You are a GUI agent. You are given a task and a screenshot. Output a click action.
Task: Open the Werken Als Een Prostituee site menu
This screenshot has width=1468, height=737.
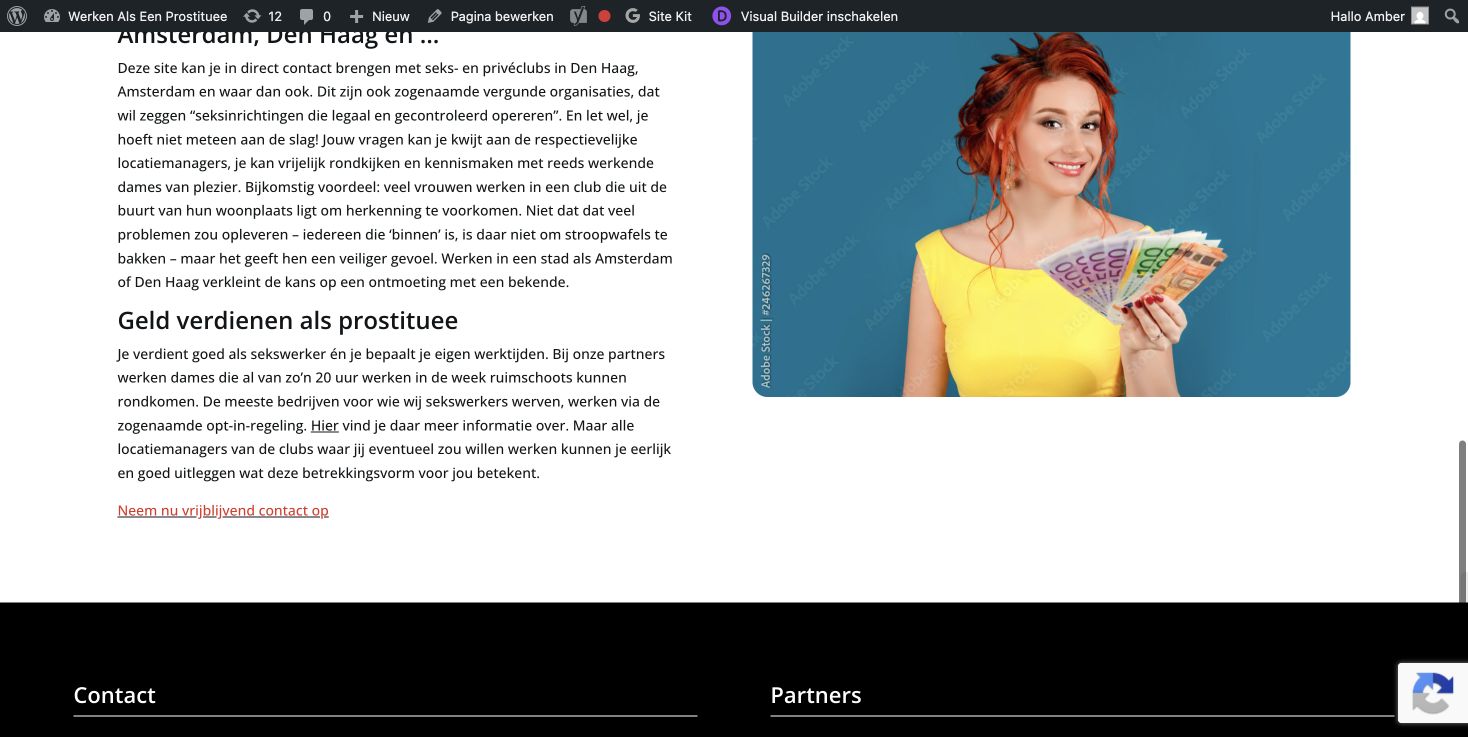point(148,16)
